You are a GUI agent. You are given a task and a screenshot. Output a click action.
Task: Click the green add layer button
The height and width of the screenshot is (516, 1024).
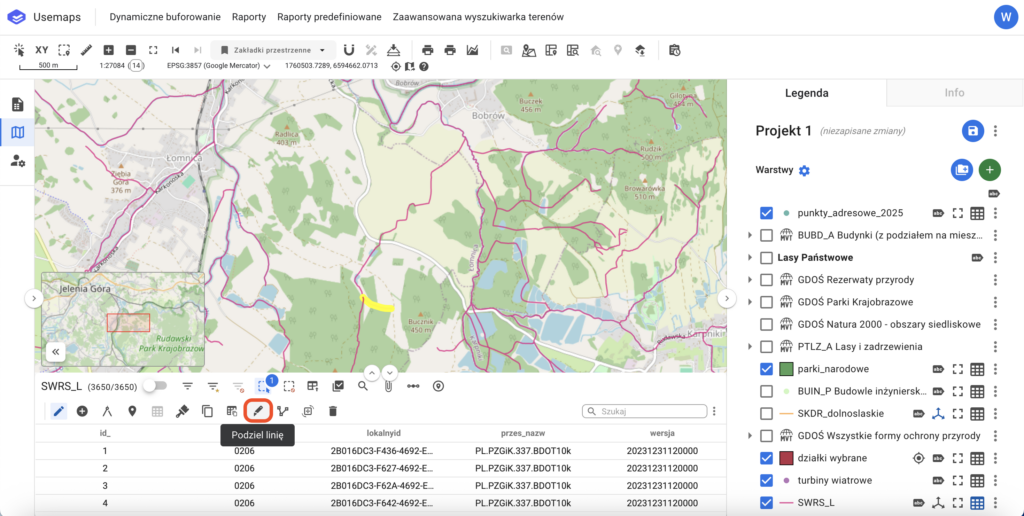[989, 170]
